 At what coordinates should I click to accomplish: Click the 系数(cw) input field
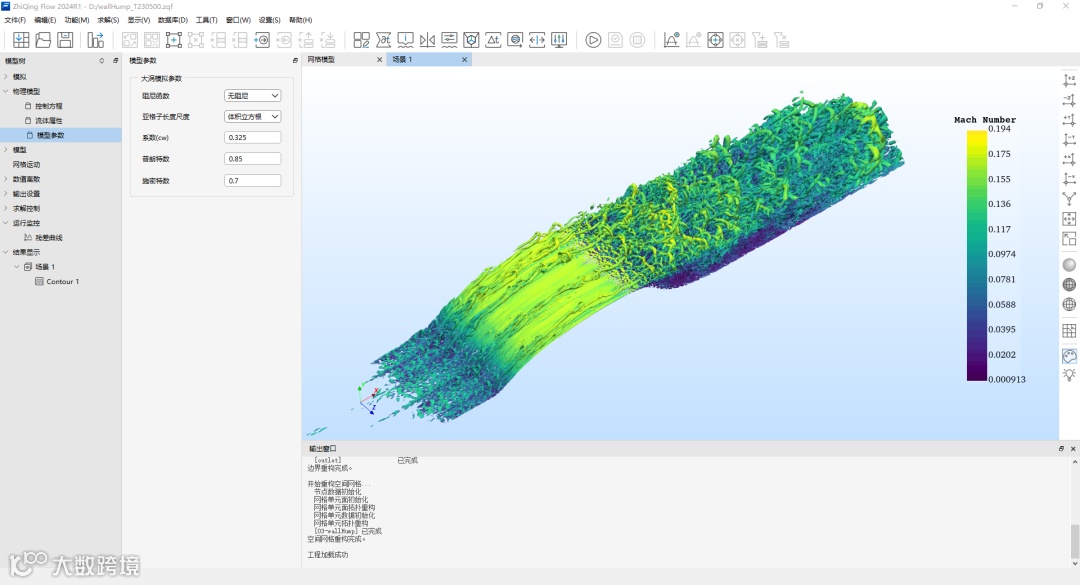pos(252,137)
